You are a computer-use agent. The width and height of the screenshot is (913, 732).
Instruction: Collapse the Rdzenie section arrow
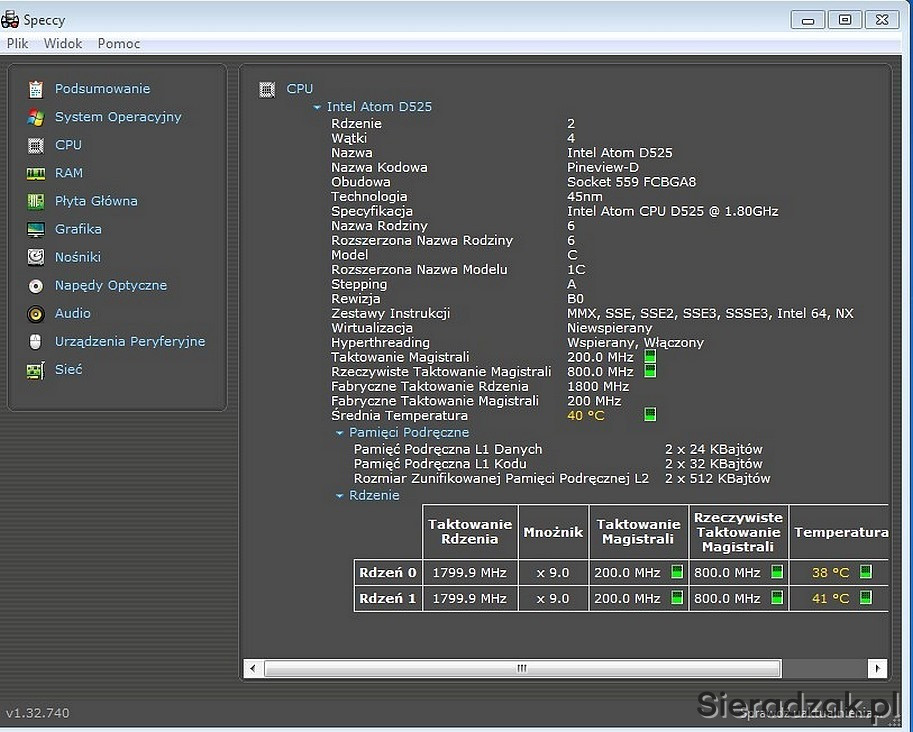tap(339, 496)
